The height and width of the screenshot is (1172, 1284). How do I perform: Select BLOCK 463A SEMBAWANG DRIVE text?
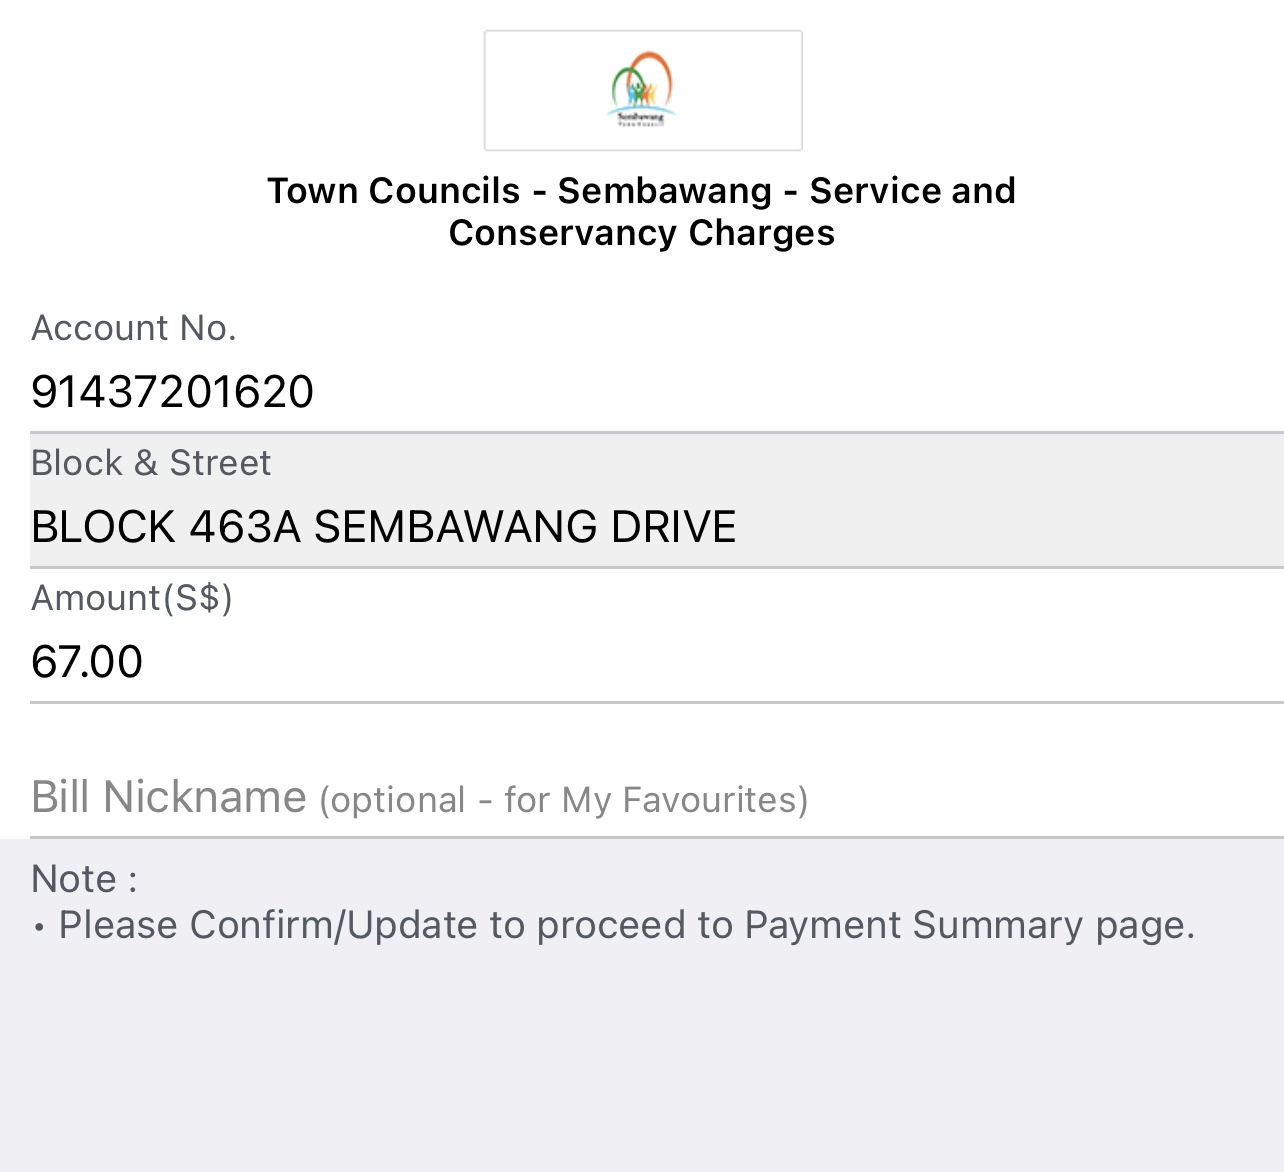click(383, 527)
